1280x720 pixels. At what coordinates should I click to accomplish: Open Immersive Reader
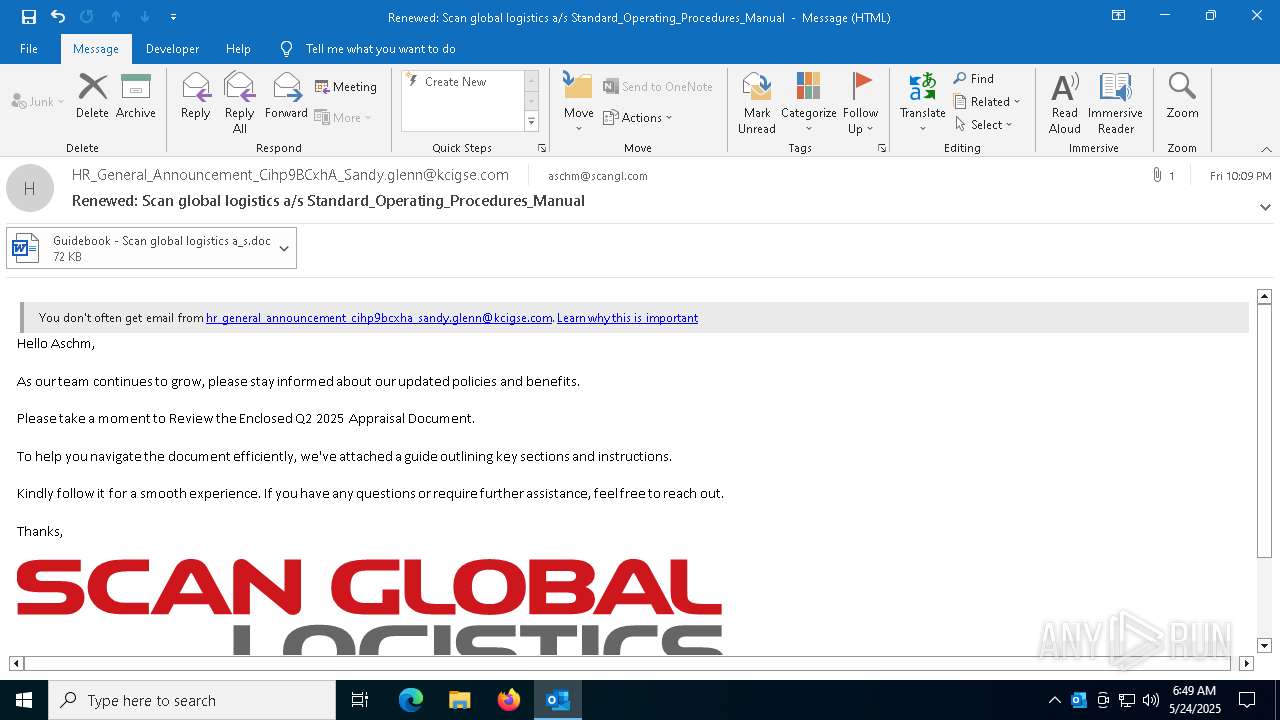[1115, 103]
